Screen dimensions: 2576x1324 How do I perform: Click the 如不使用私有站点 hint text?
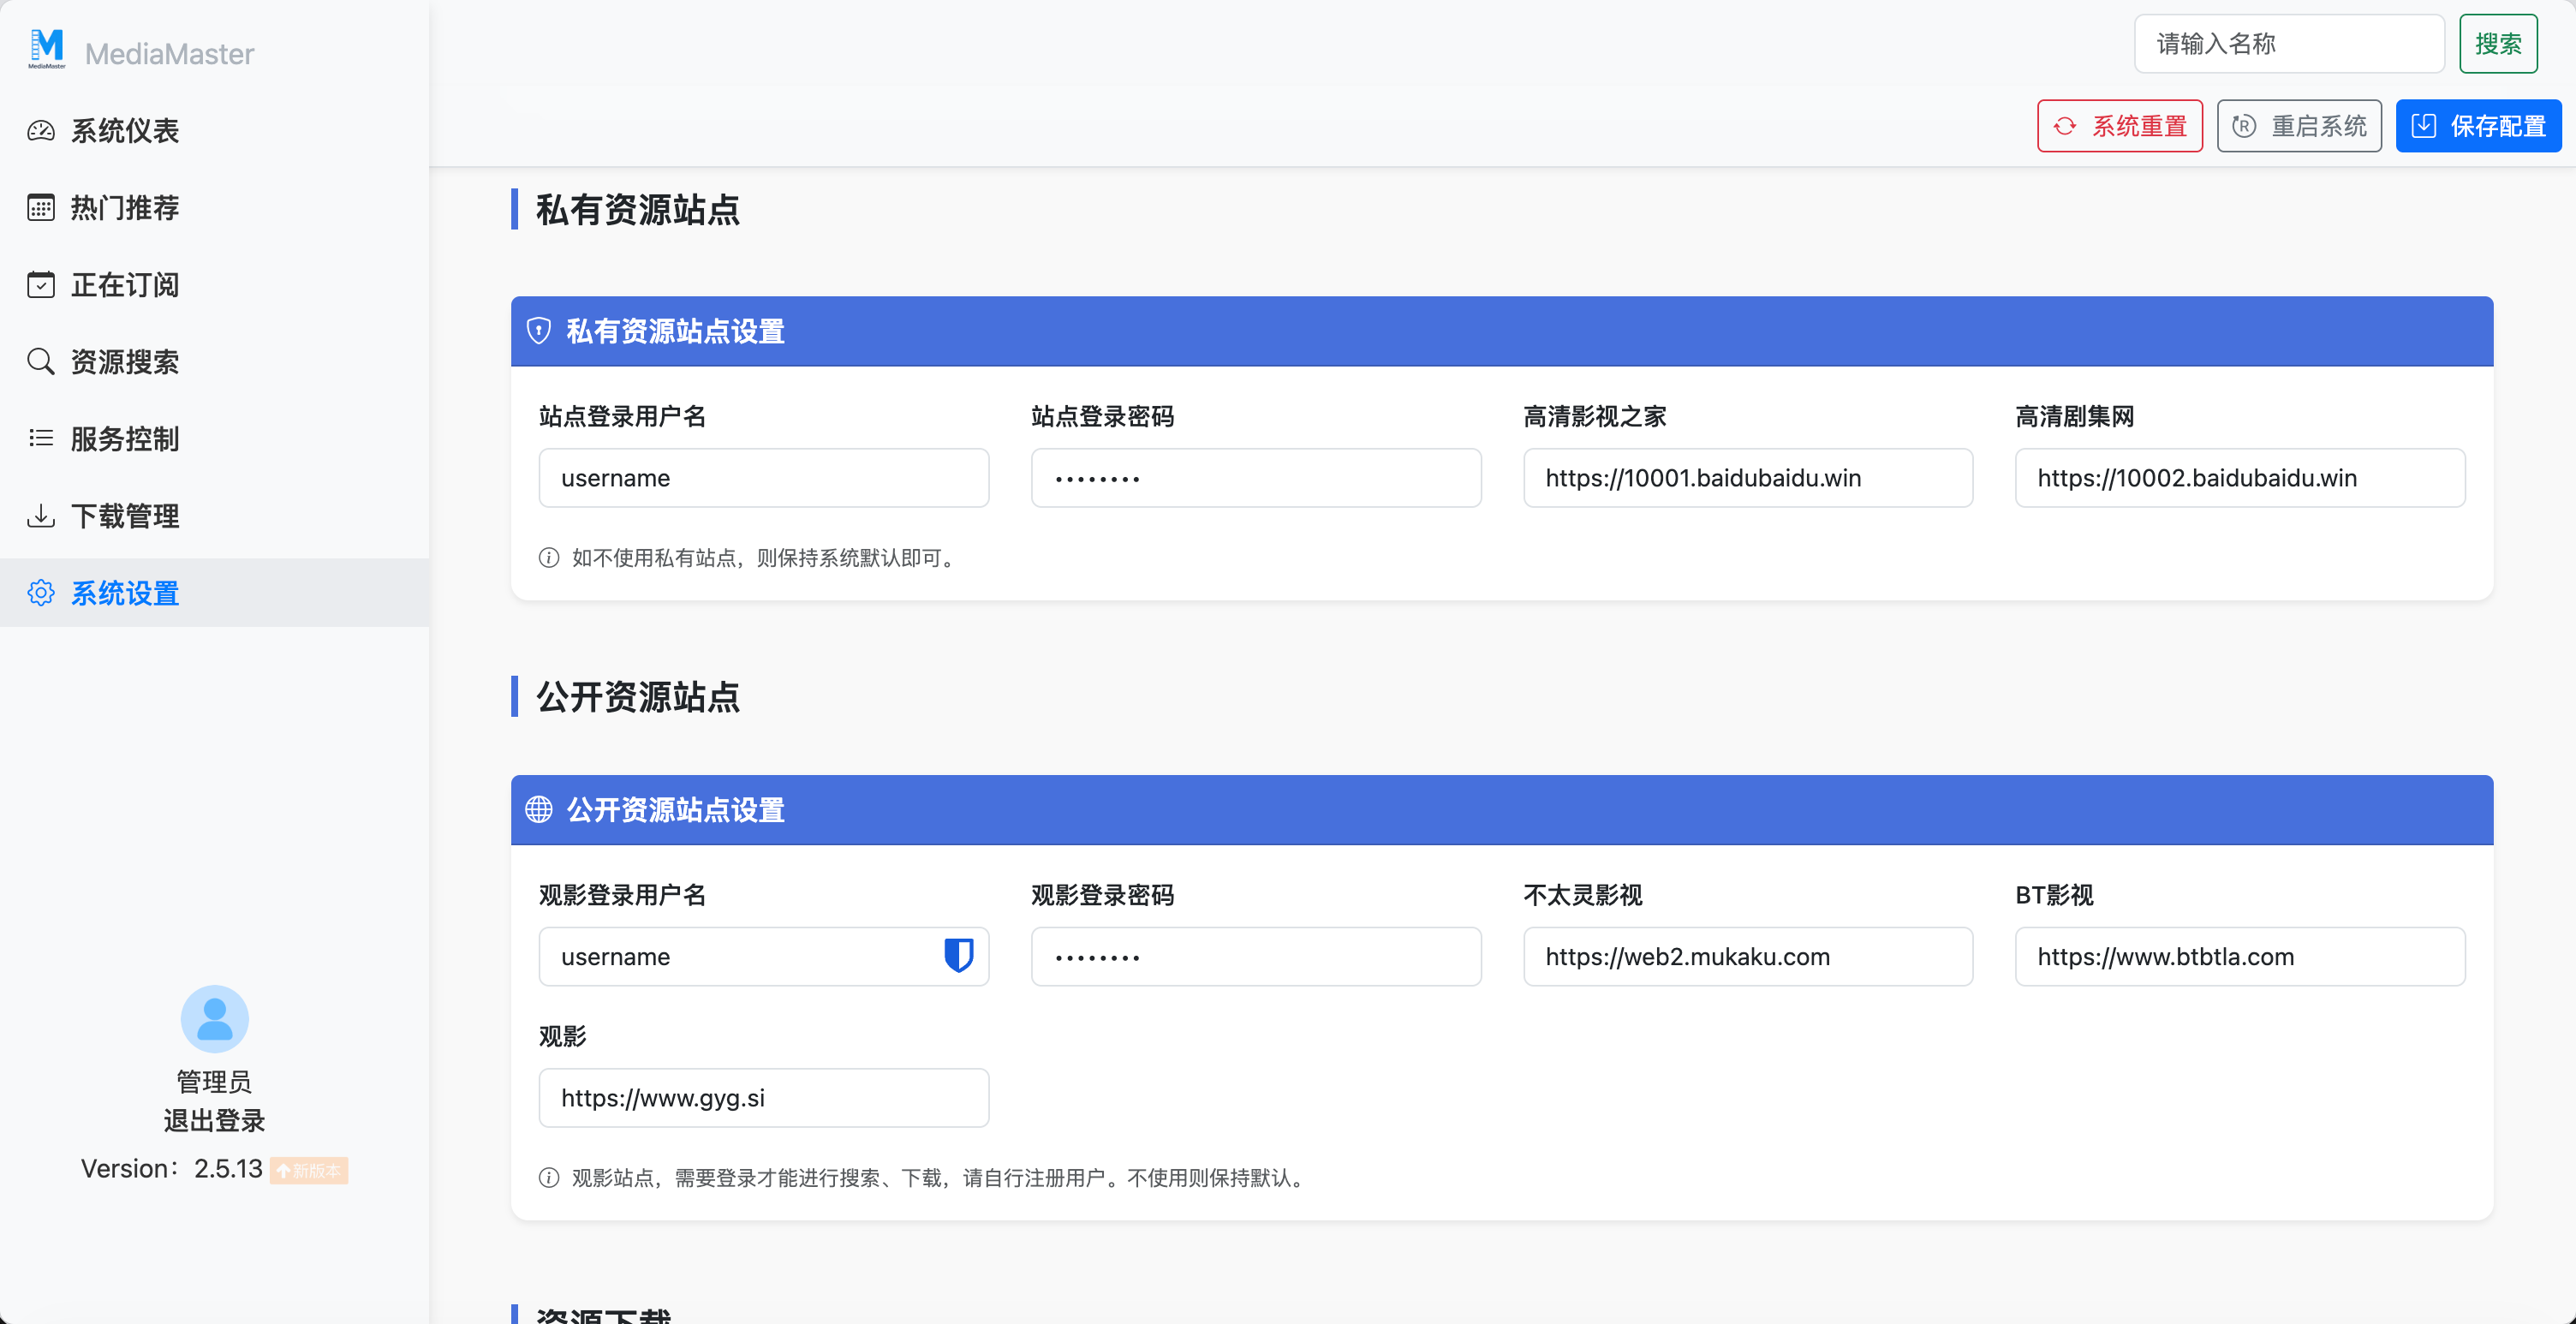pyautogui.click(x=765, y=558)
